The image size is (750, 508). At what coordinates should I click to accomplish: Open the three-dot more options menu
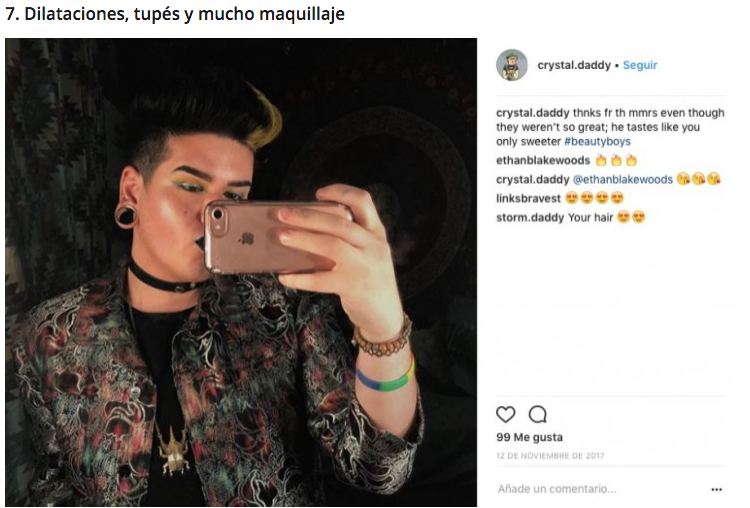(716, 489)
